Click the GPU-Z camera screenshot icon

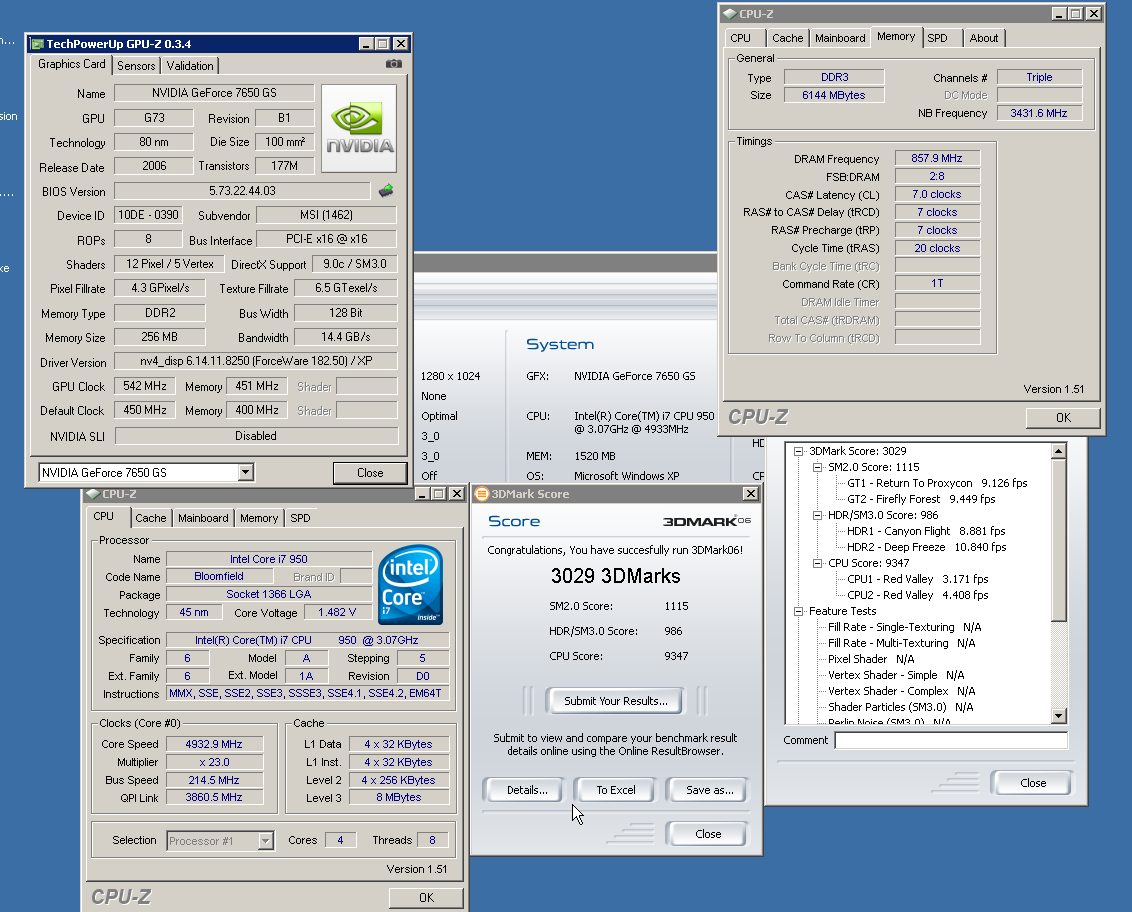coord(393,64)
